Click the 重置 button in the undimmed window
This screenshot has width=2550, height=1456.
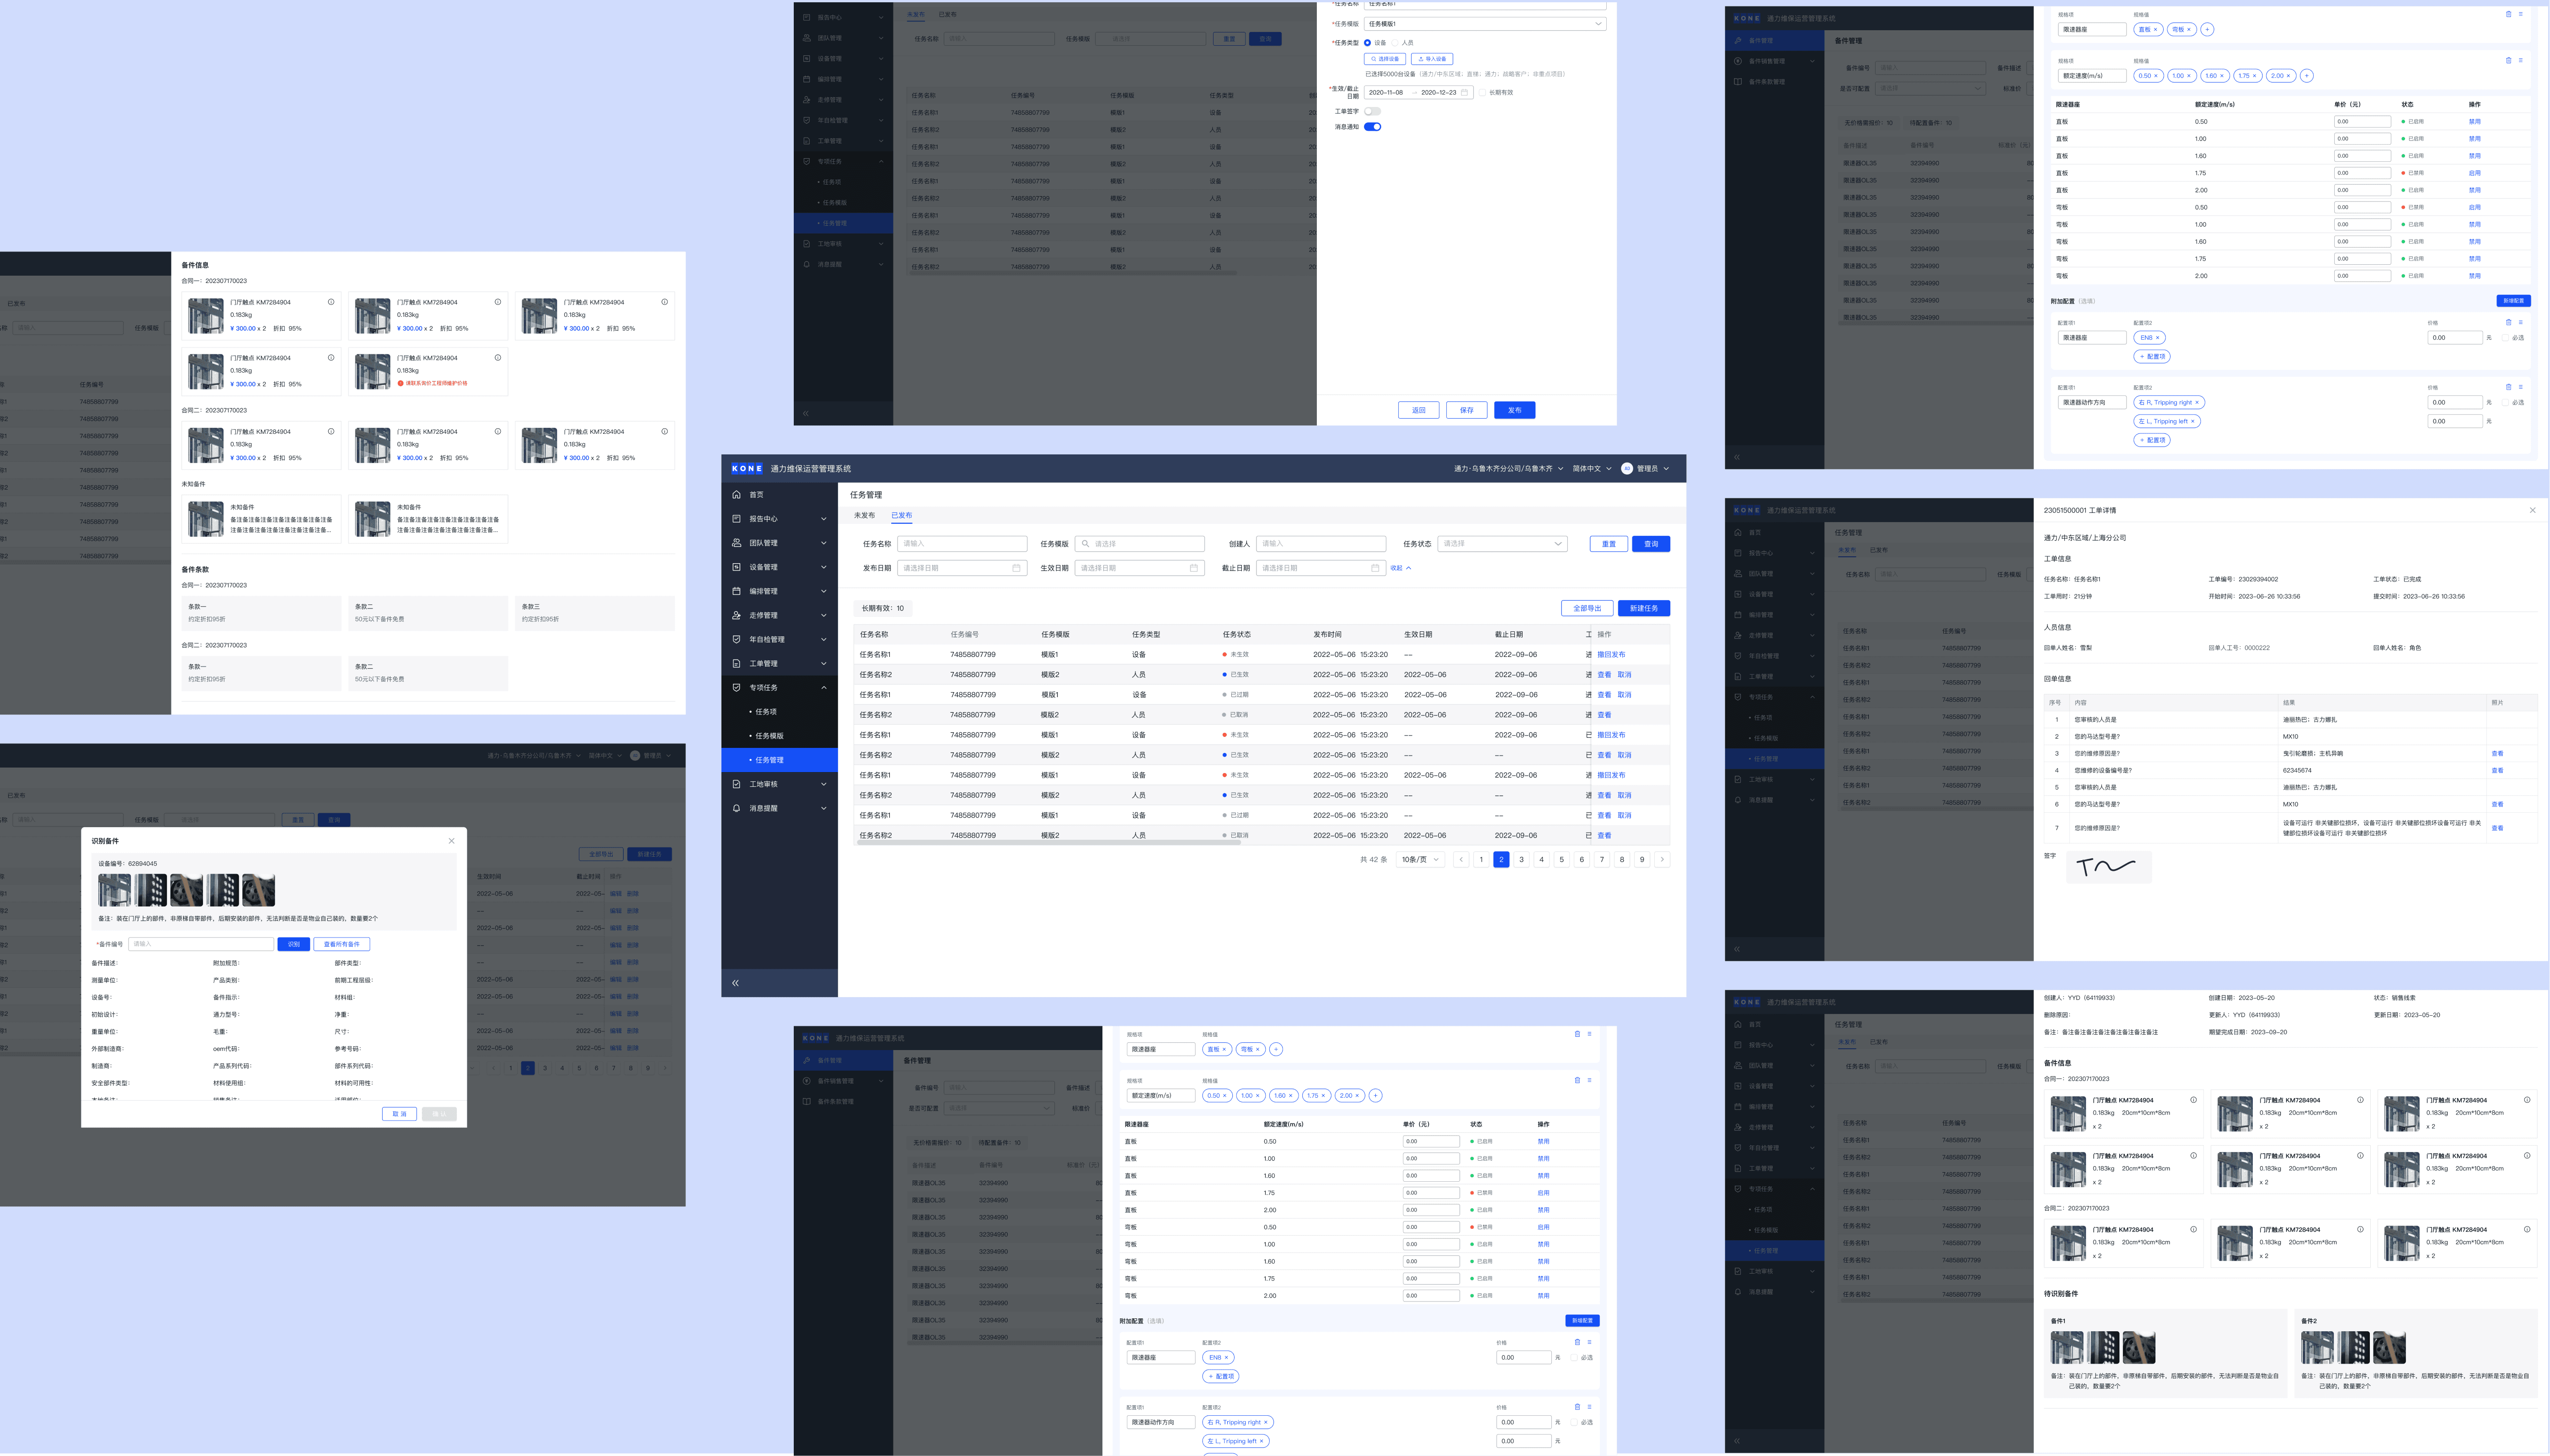(x=1608, y=544)
